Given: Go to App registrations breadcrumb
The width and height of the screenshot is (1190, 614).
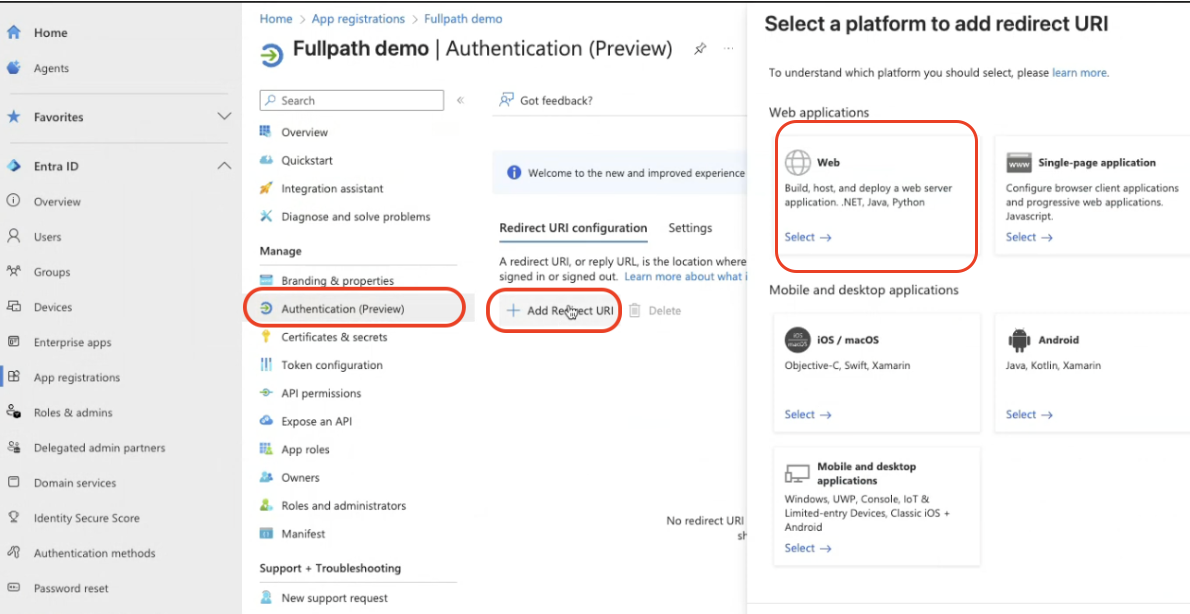Looking at the screenshot, I should 358,19.
